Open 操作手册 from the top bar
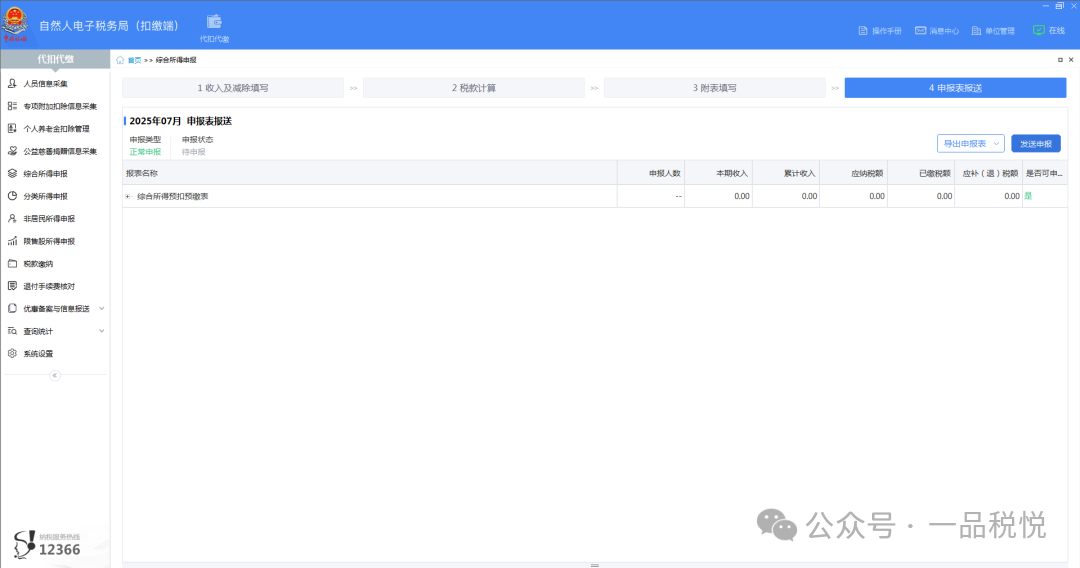1080x568 pixels. click(x=880, y=31)
